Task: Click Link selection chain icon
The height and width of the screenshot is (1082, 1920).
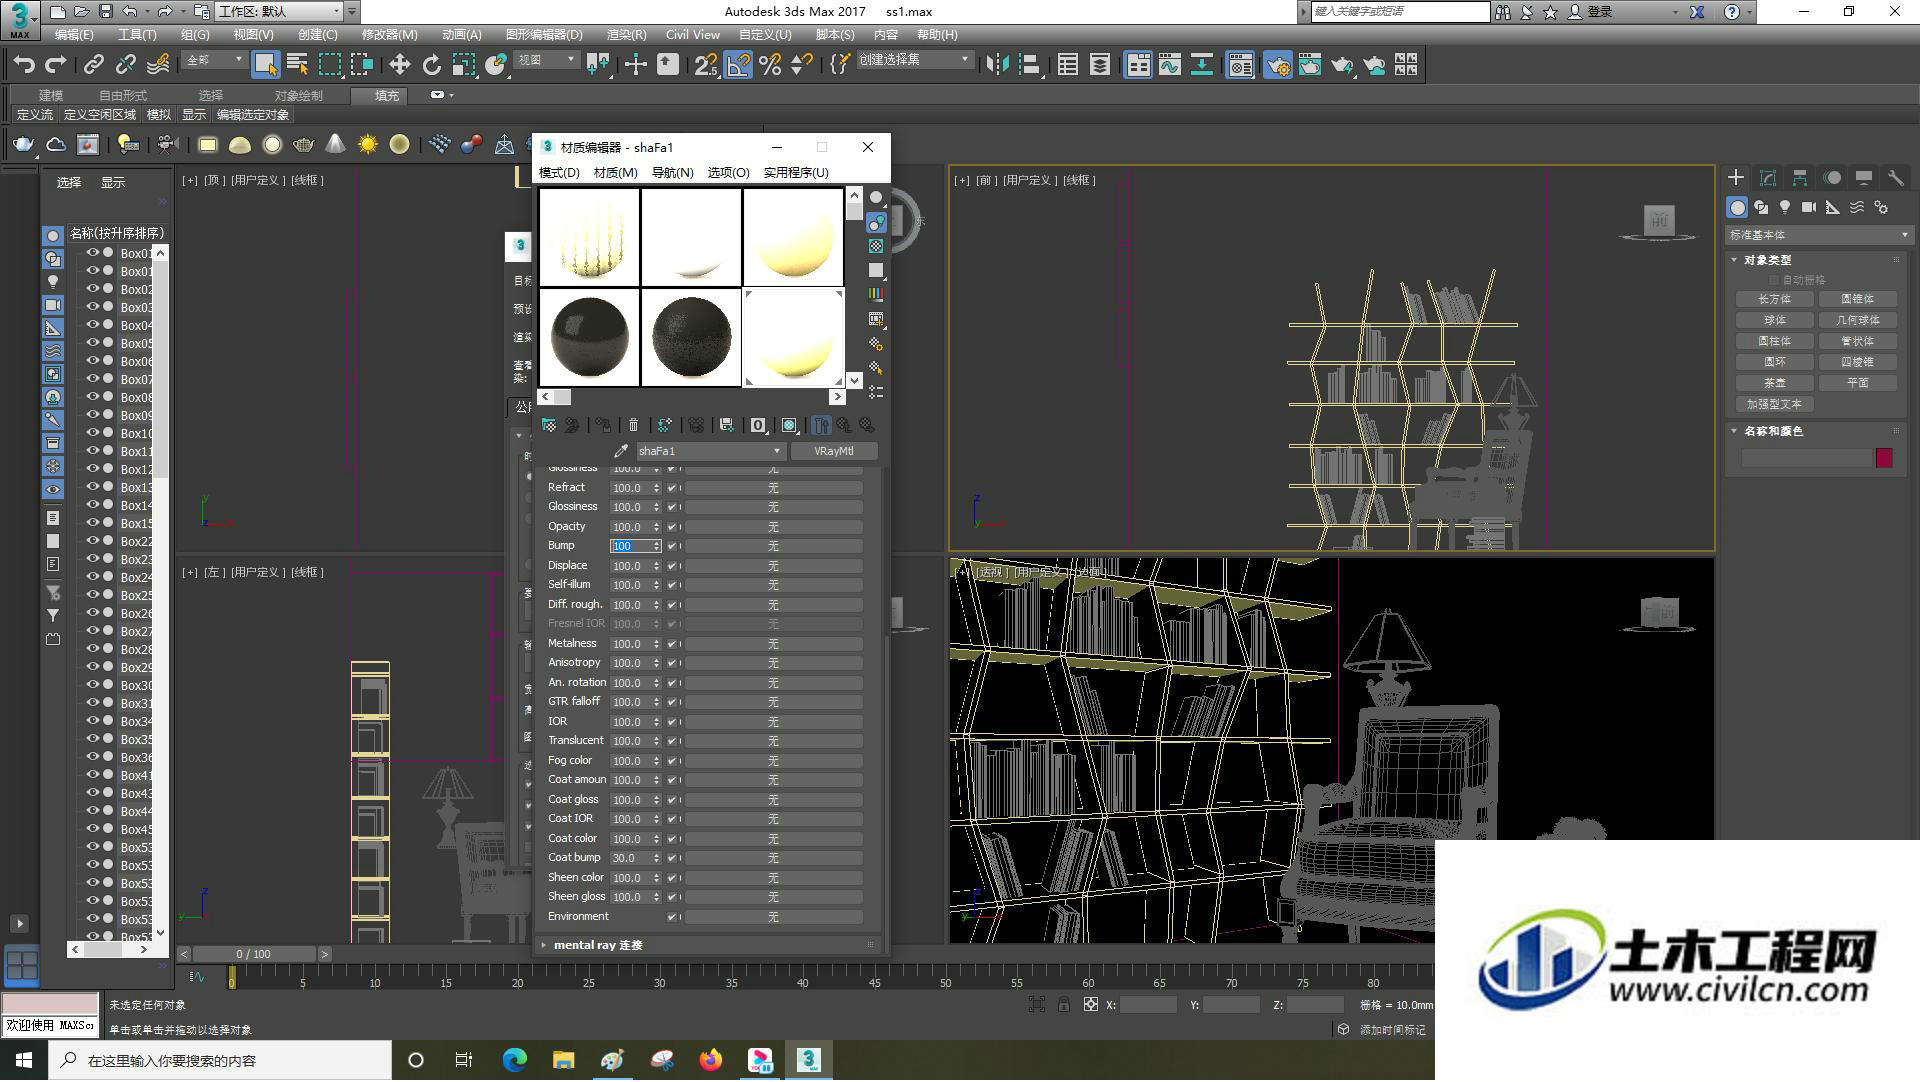Action: click(93, 65)
